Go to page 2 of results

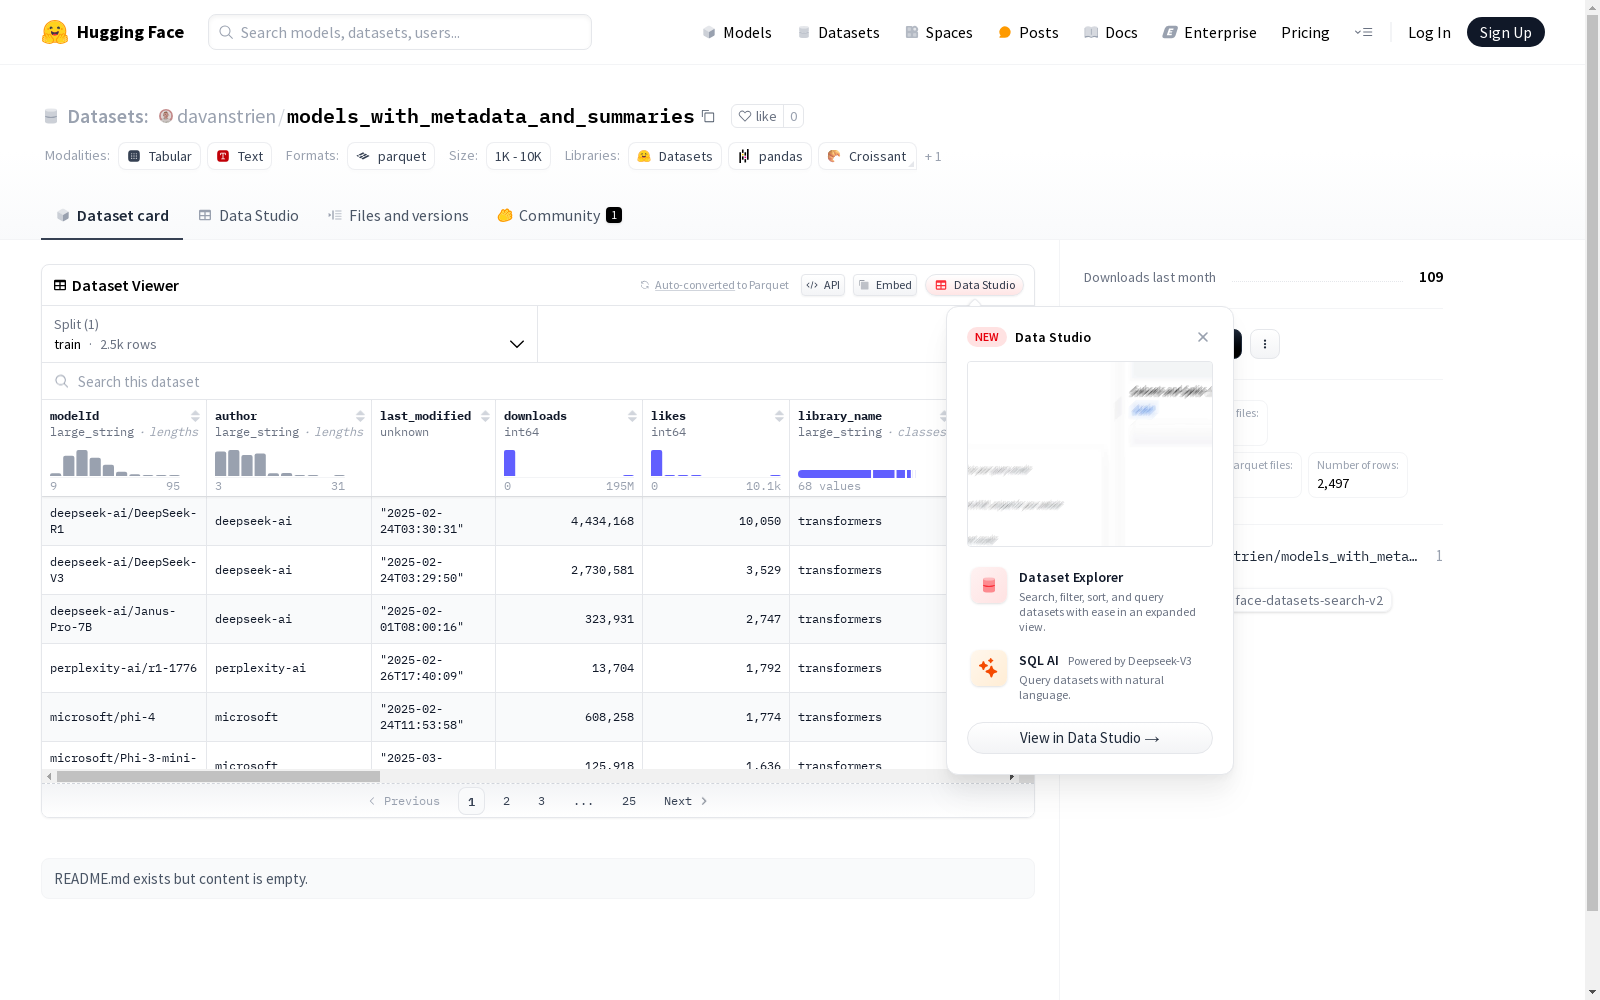click(507, 801)
